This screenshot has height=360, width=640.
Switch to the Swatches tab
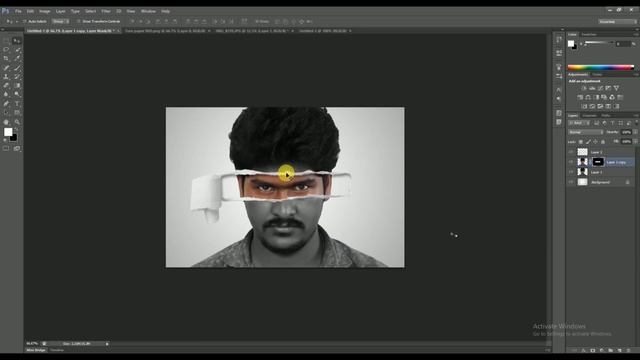click(589, 34)
